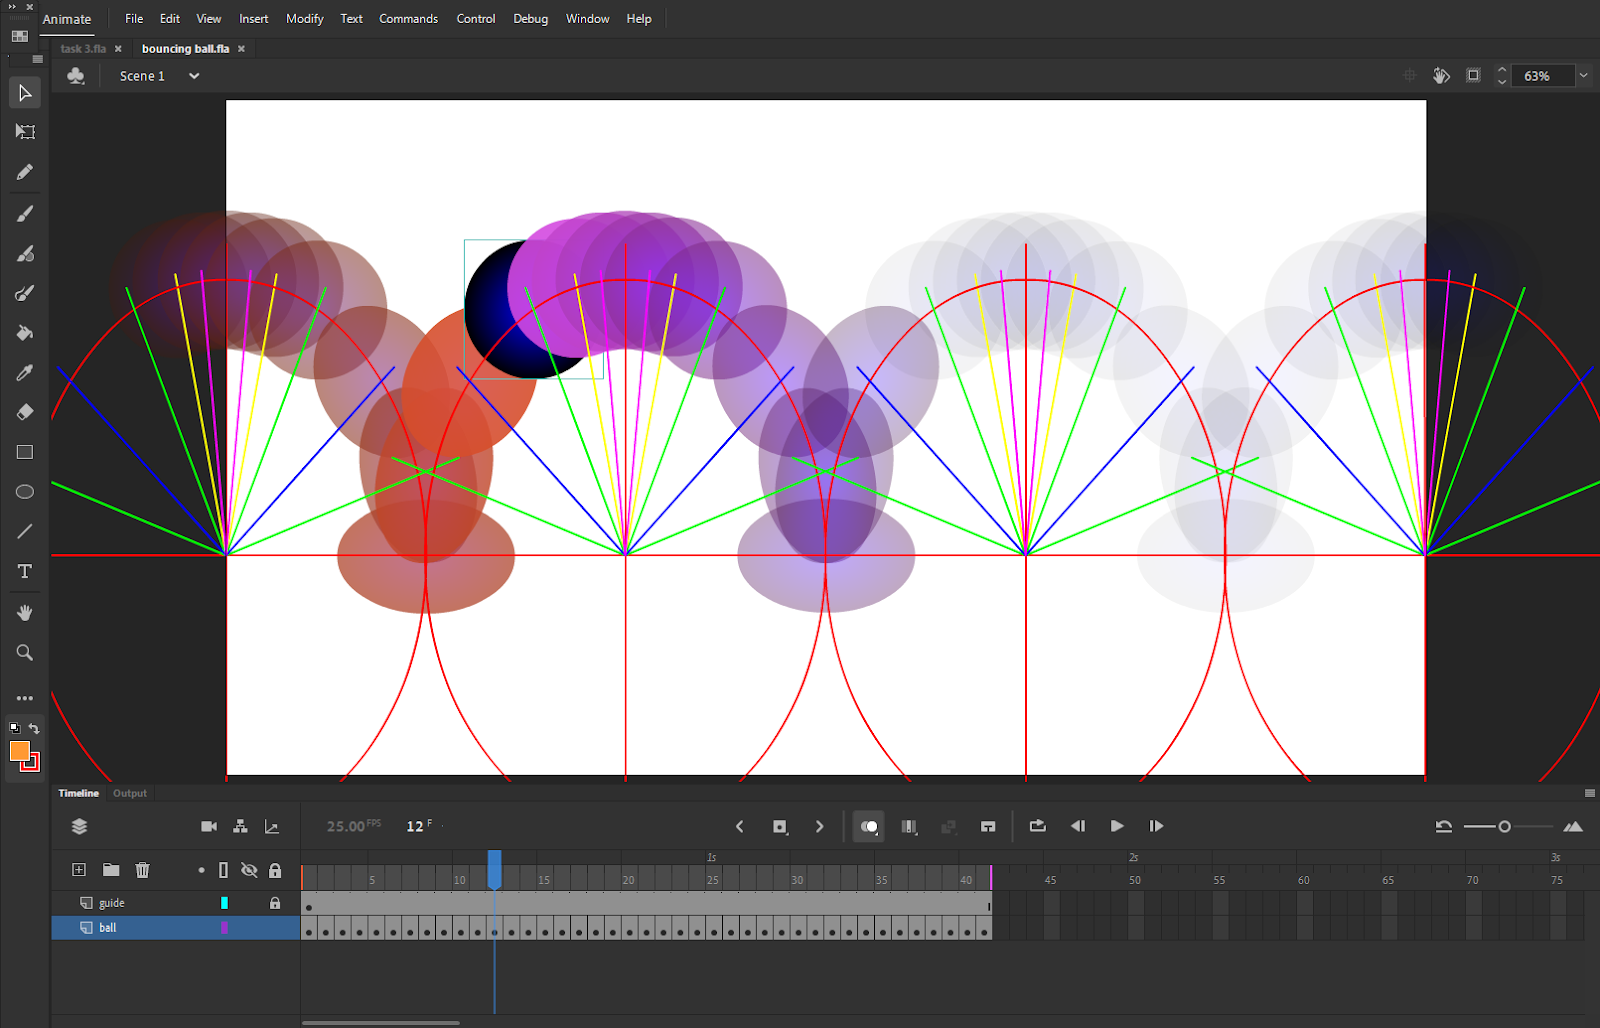
Task: Go to the next keyframe
Action: [x=820, y=826]
